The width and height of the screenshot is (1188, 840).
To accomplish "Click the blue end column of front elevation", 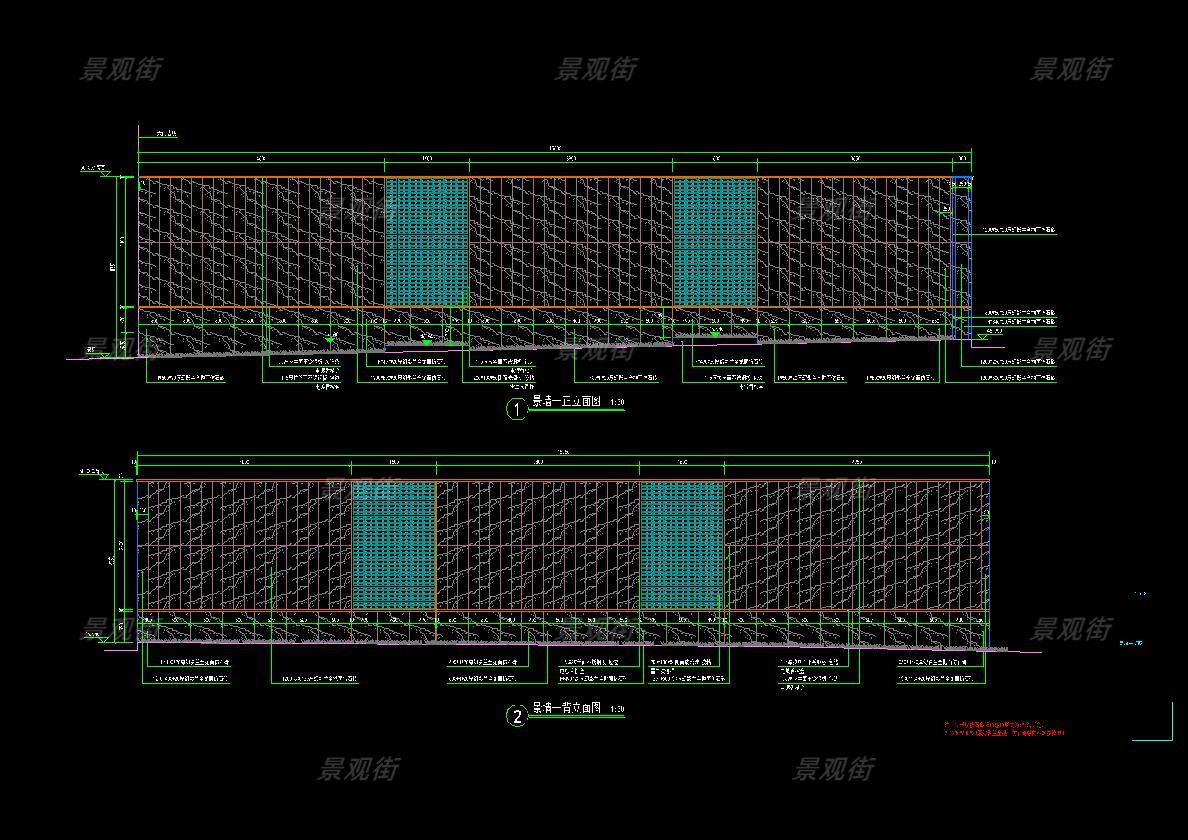I will (961, 243).
